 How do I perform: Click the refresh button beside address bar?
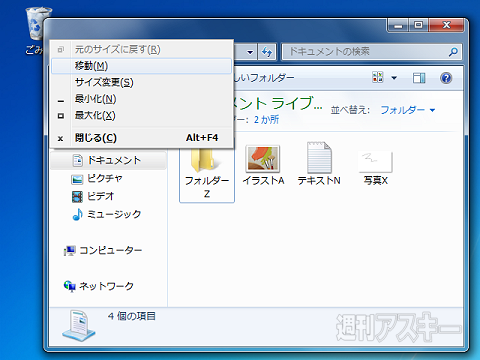coord(267,52)
